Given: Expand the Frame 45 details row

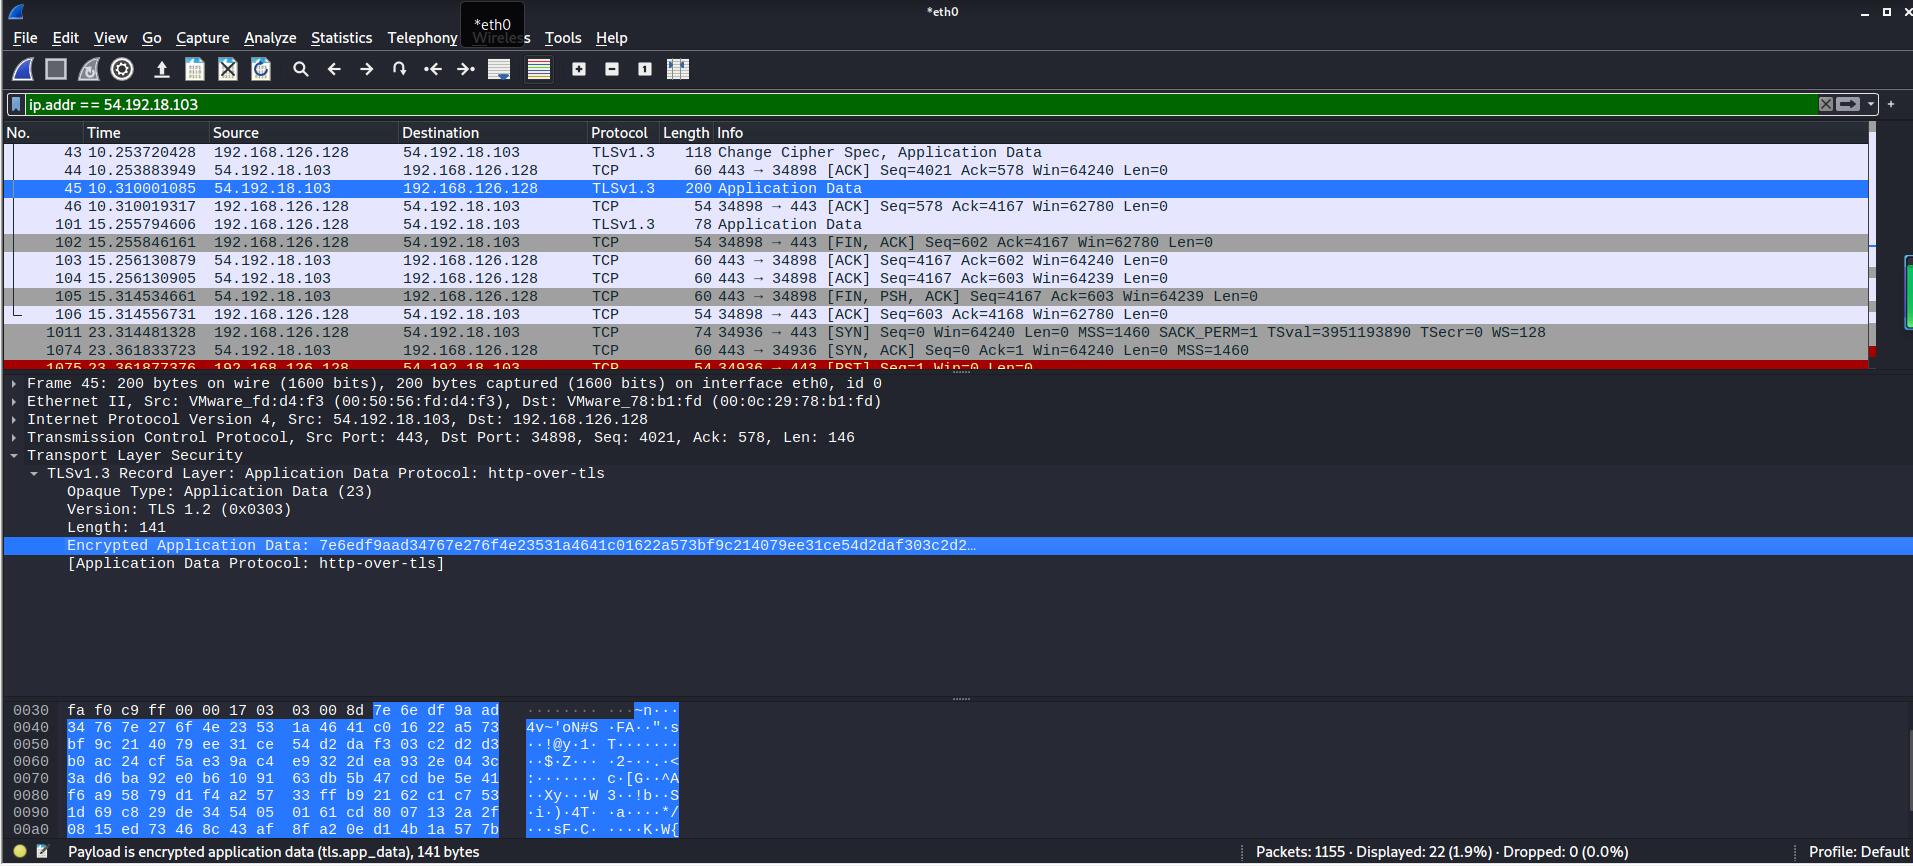Looking at the screenshot, I should click(x=14, y=384).
